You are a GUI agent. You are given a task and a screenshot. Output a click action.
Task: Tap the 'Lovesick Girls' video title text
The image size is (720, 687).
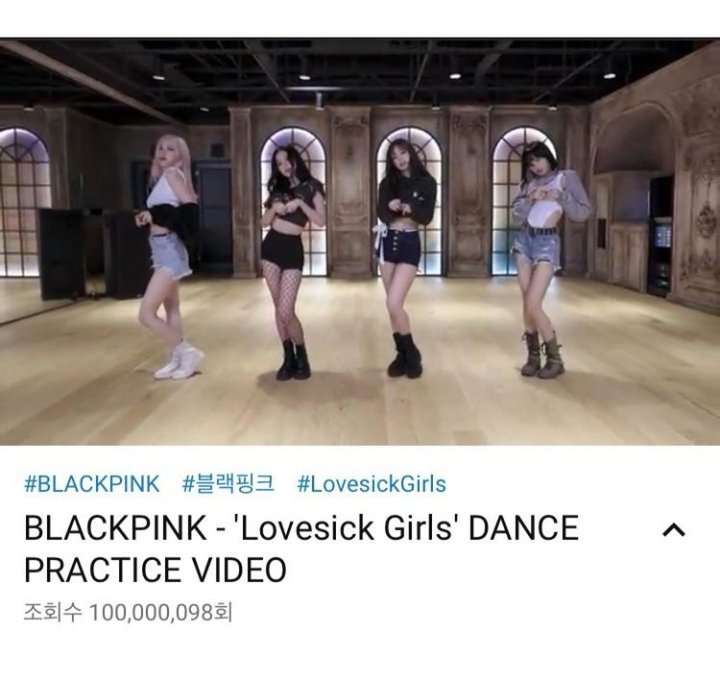coord(348,528)
